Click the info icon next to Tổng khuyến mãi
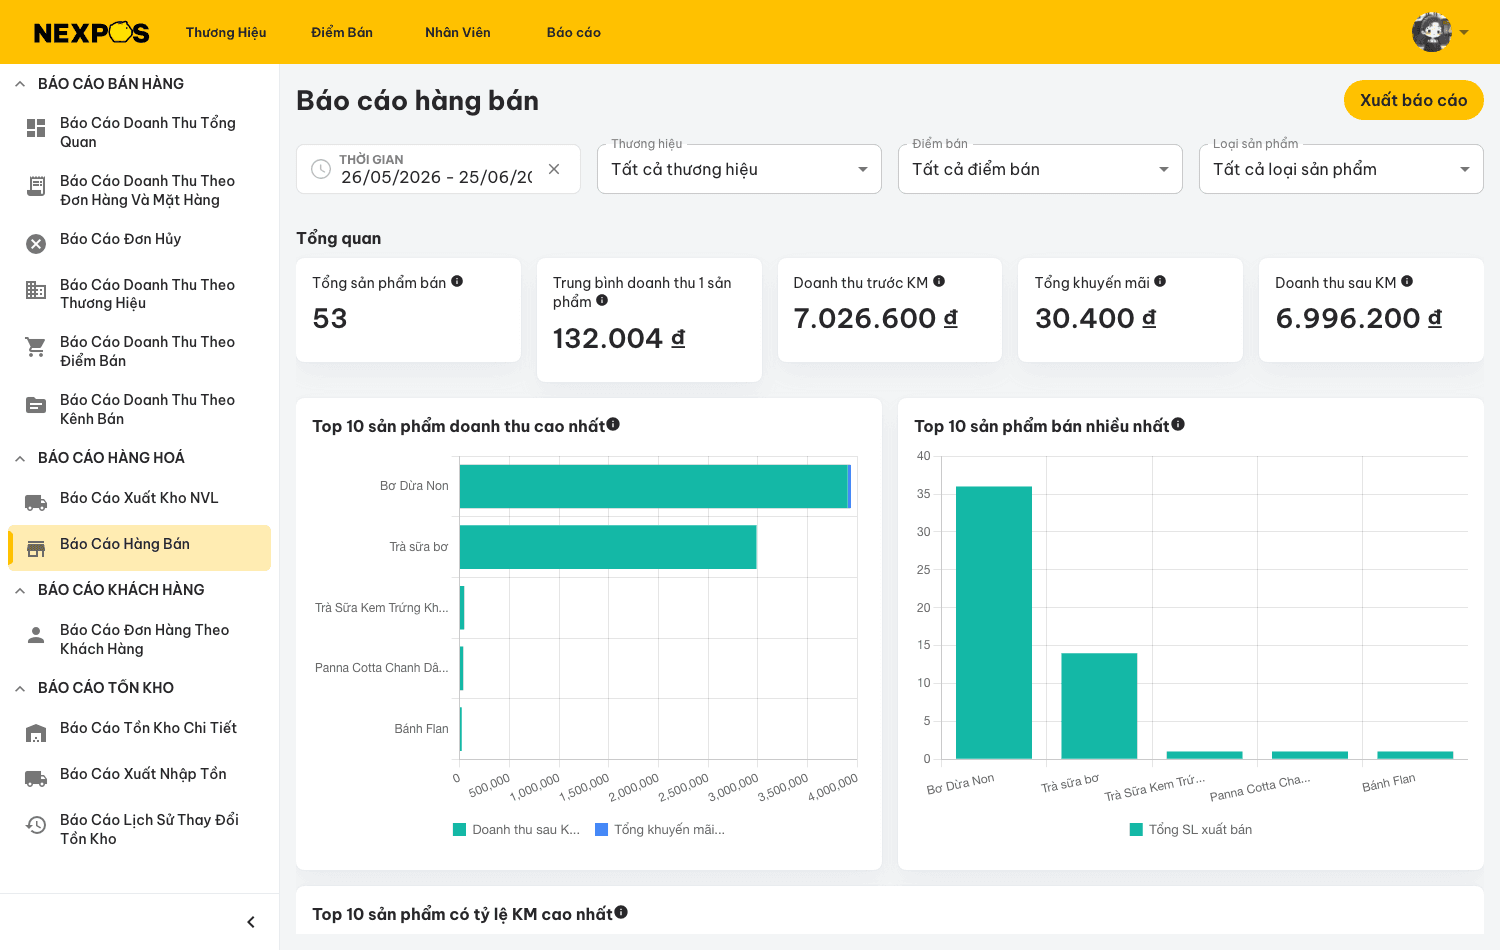Image resolution: width=1500 pixels, height=950 pixels. click(1160, 281)
